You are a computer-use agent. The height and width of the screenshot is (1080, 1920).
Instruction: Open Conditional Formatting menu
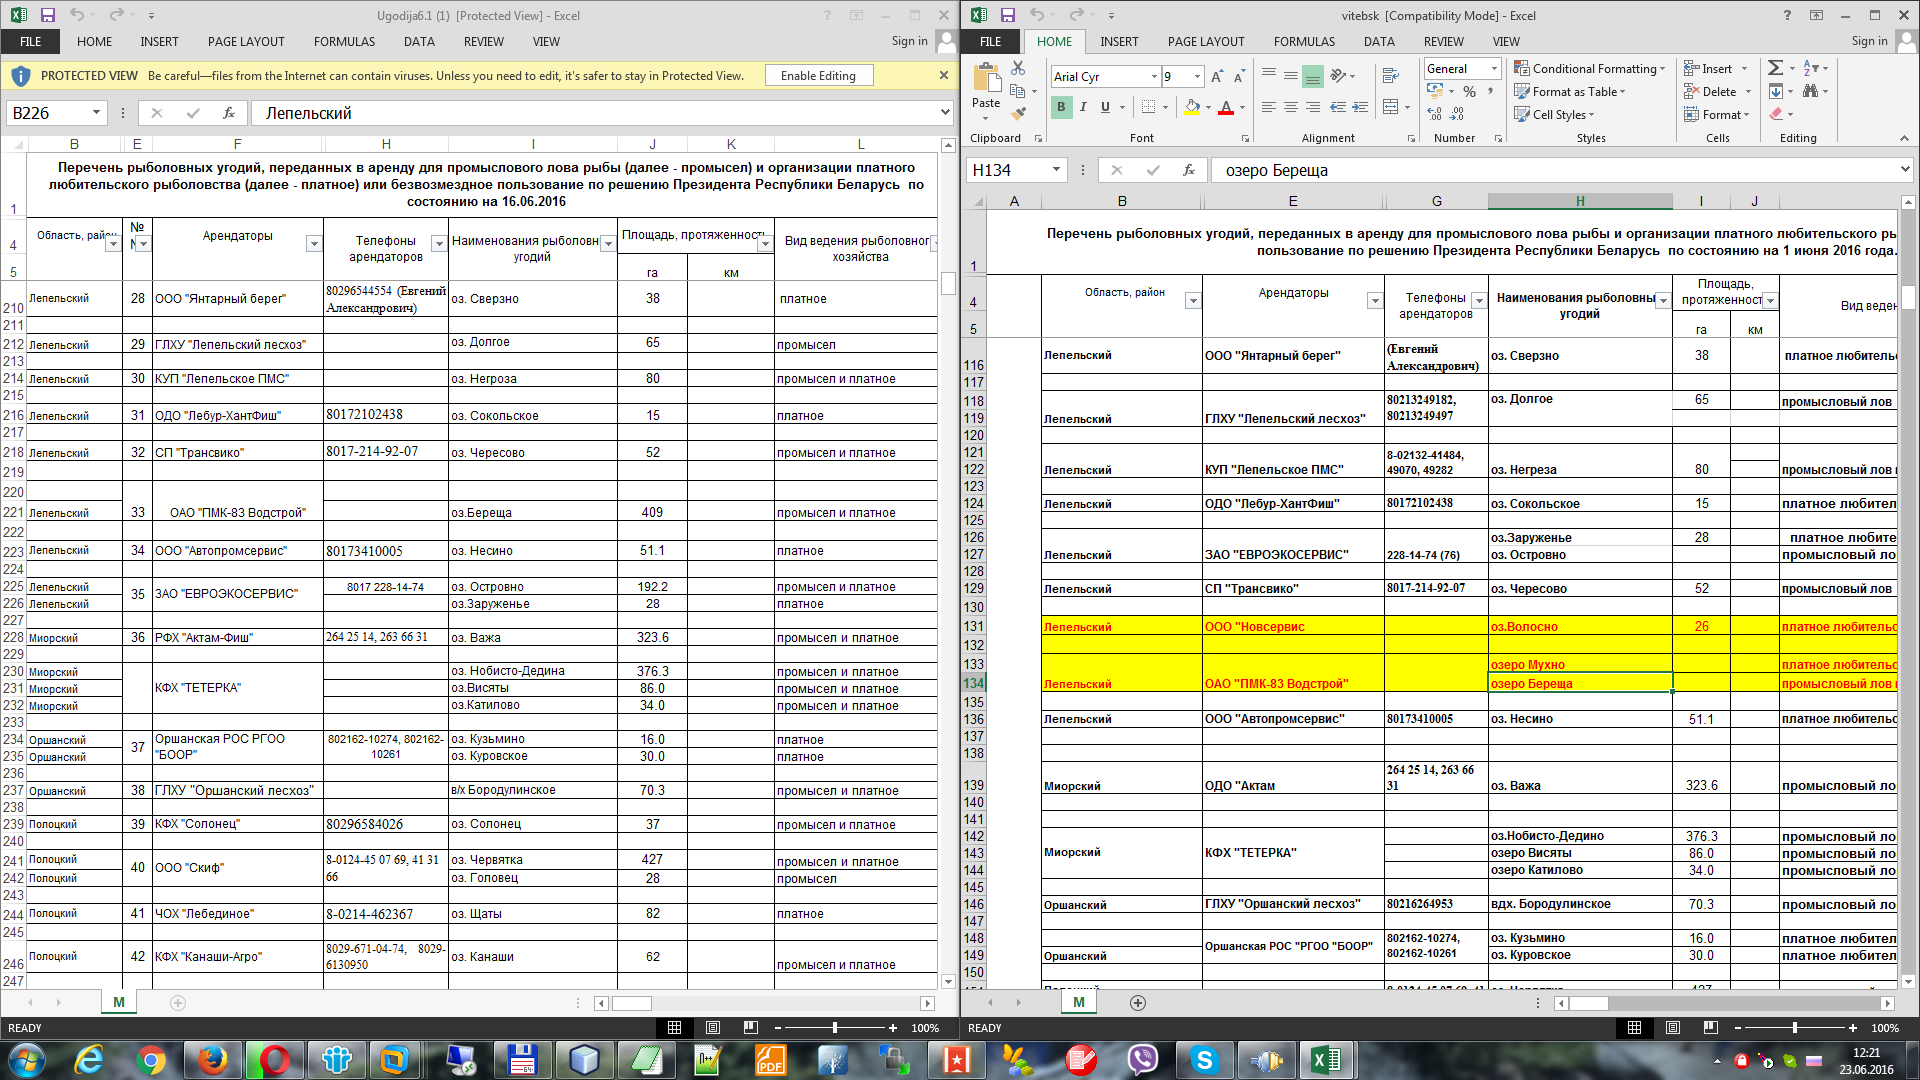point(1589,69)
